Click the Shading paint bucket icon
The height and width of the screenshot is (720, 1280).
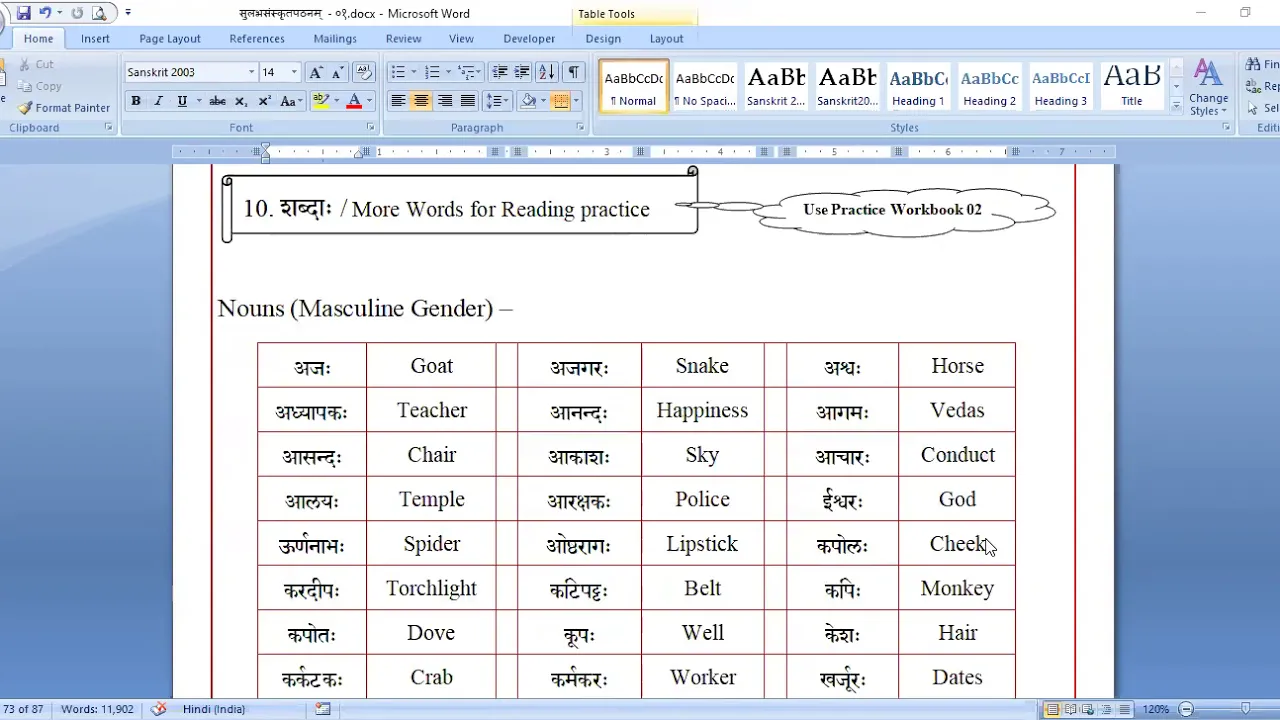528,101
